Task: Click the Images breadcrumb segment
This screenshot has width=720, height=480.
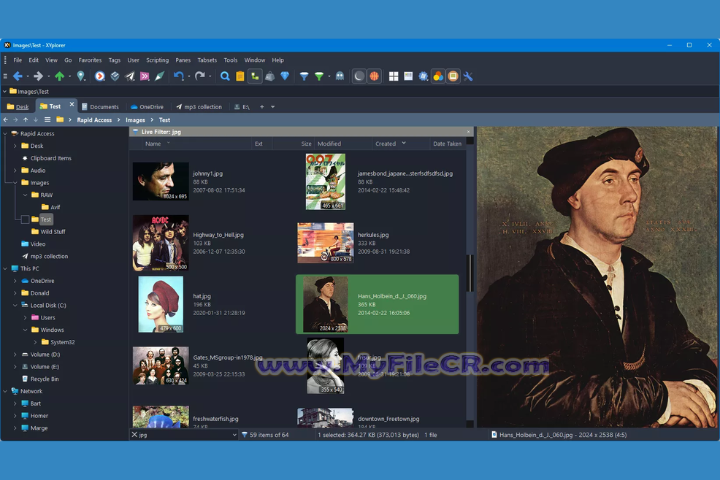Action: [135, 120]
